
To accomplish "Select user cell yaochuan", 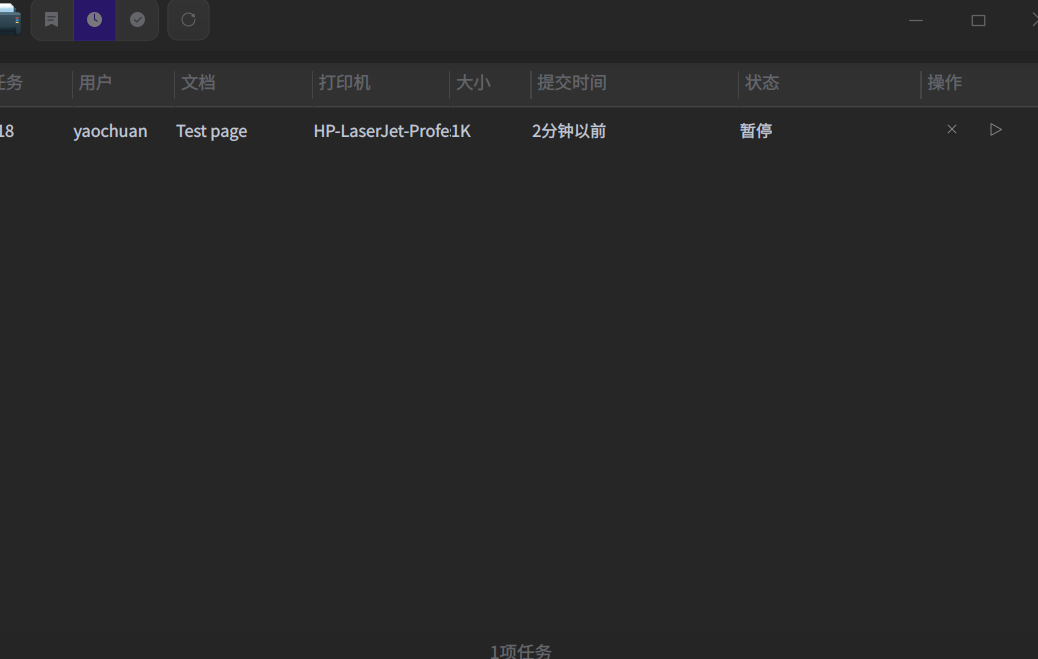I will click(111, 131).
